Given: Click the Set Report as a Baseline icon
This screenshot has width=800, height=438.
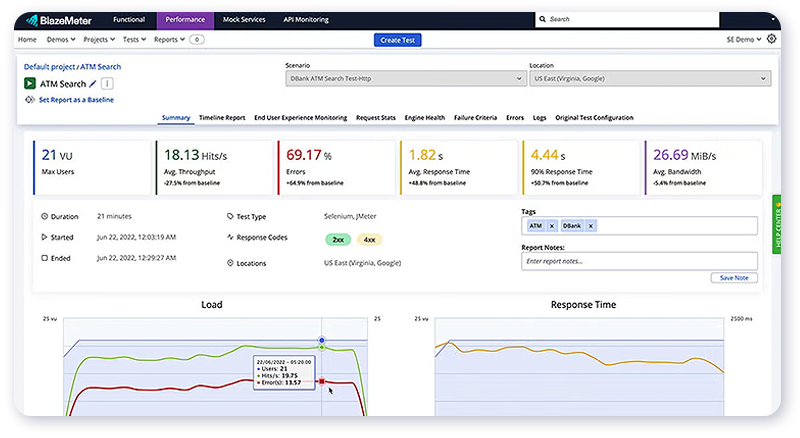Looking at the screenshot, I should click(30, 100).
